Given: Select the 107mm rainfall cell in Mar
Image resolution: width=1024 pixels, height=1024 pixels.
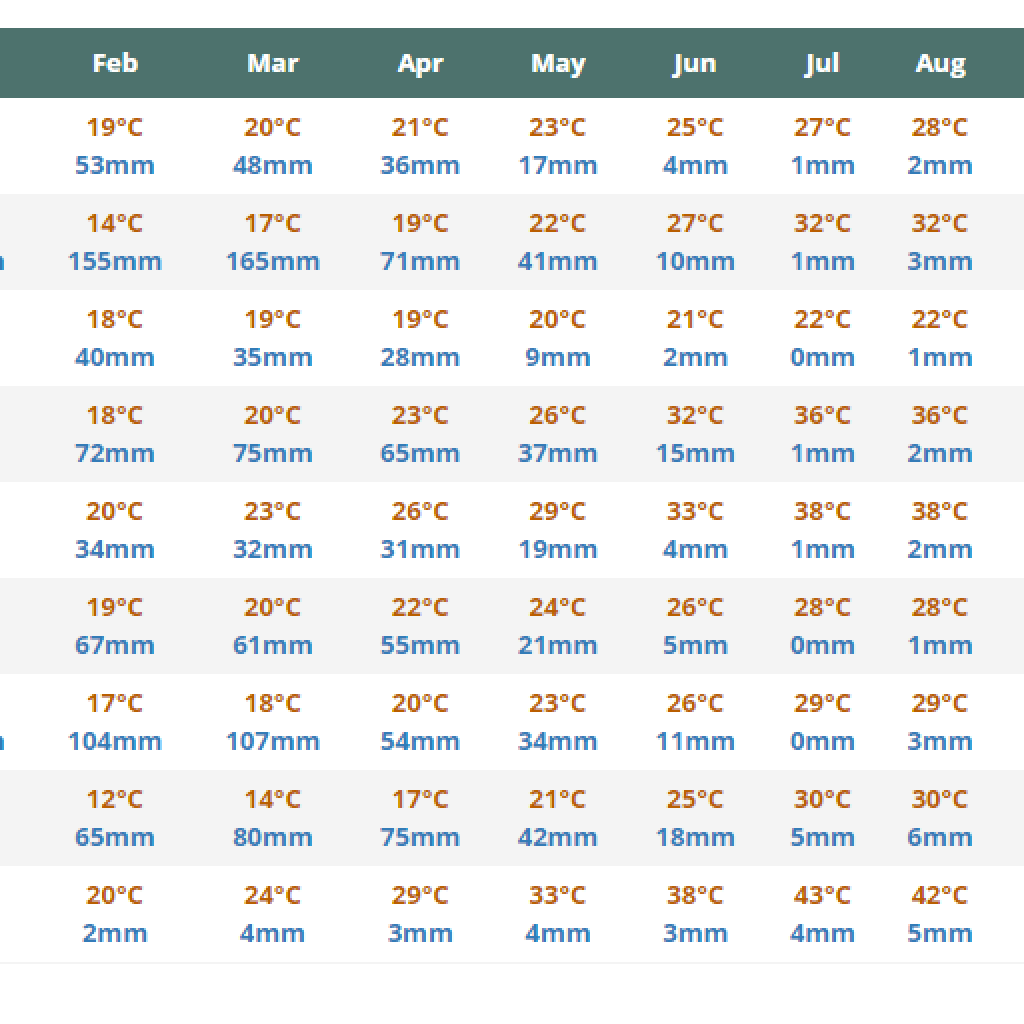Looking at the screenshot, I should pyautogui.click(x=272, y=741).
